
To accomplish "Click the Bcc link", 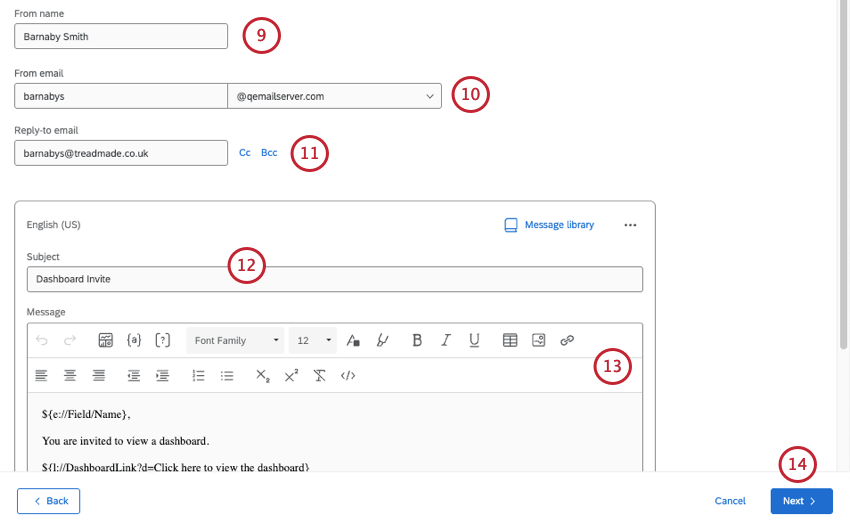I will pyautogui.click(x=269, y=153).
